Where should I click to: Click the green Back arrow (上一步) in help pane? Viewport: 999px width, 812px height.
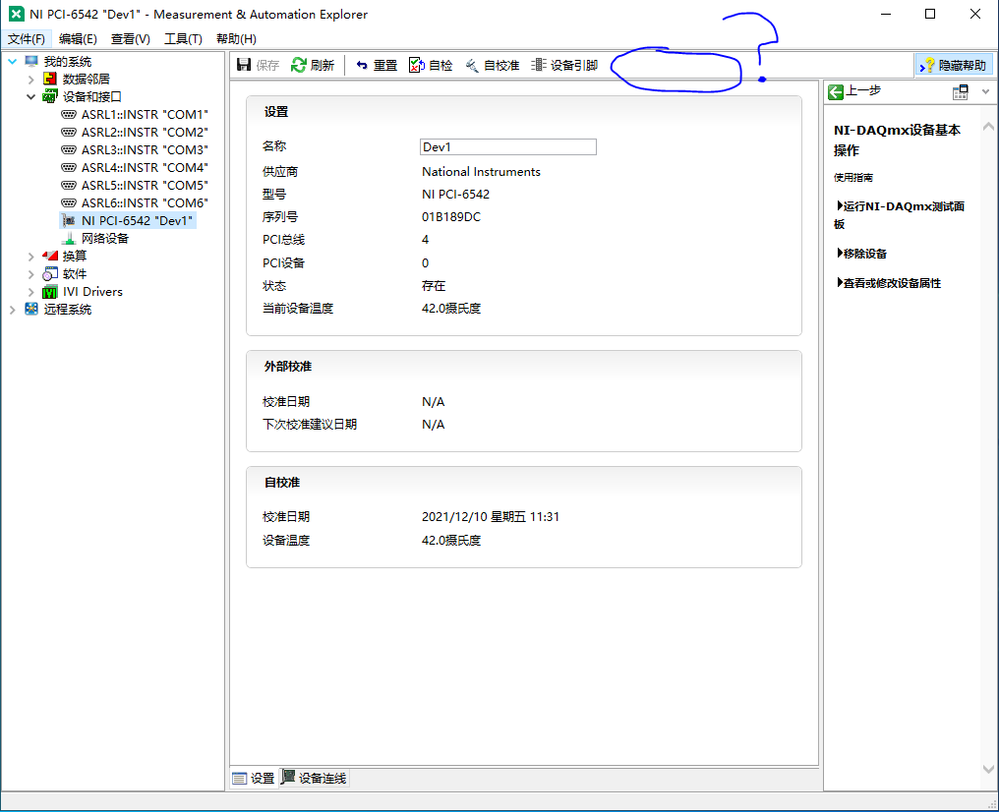pos(835,92)
